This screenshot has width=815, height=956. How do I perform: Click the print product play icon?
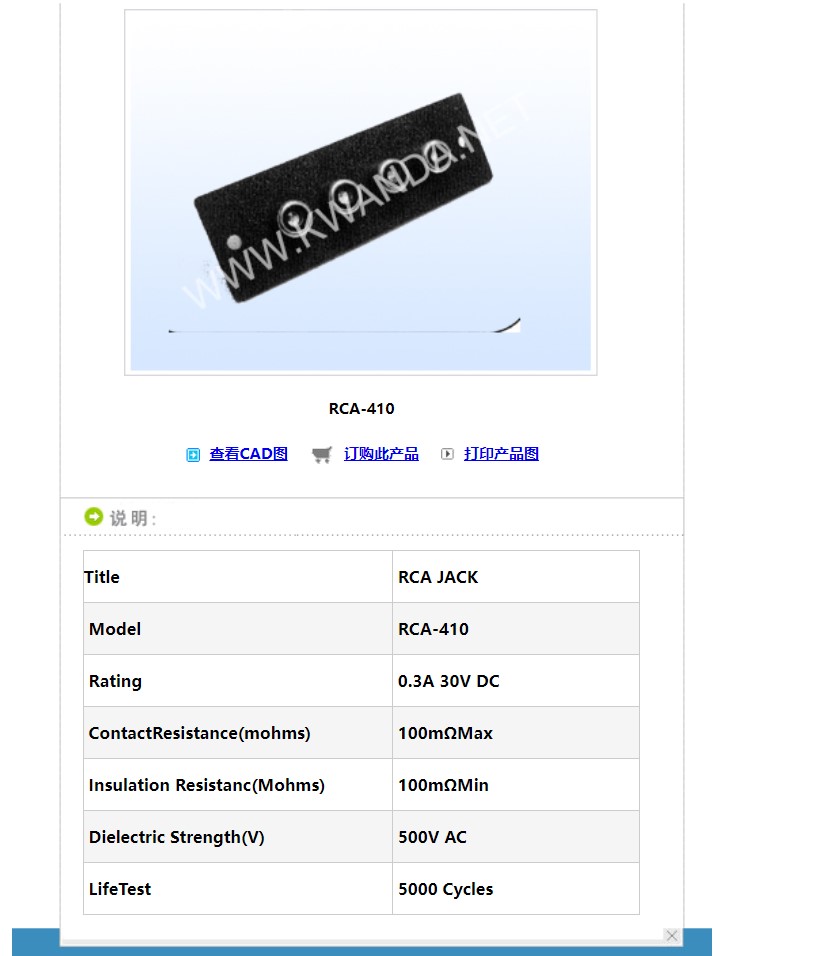coord(447,454)
